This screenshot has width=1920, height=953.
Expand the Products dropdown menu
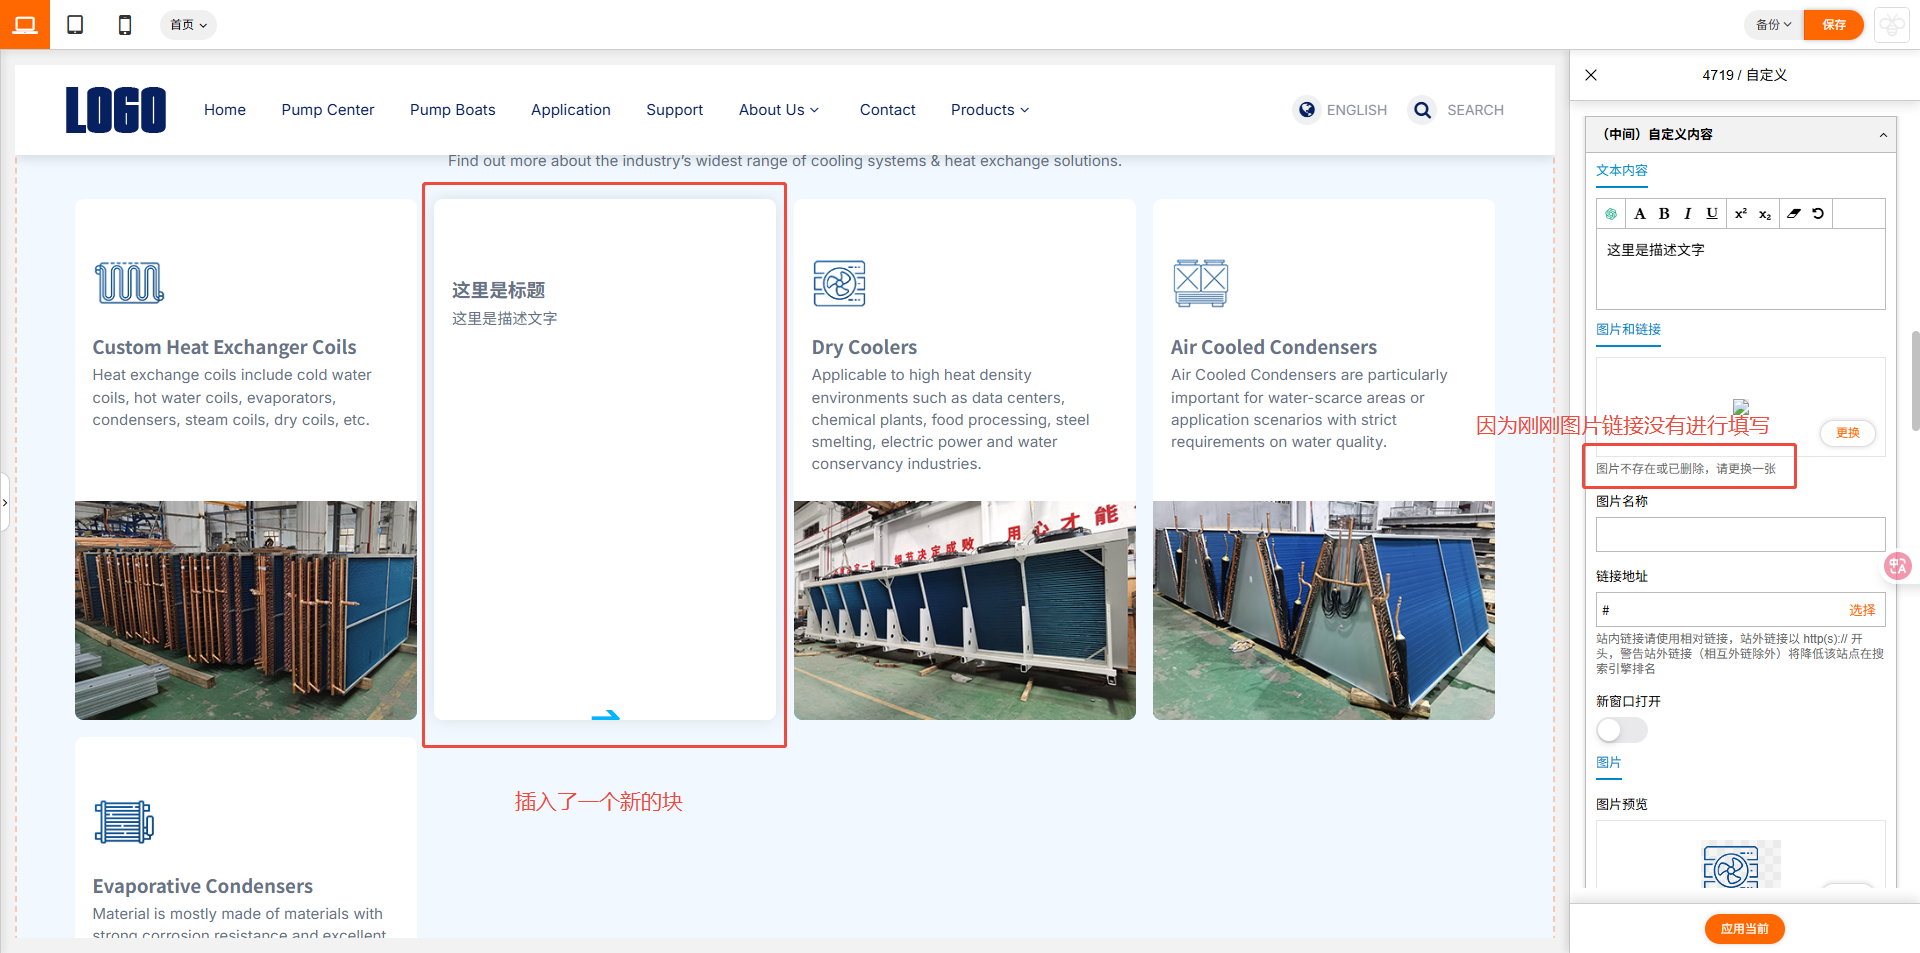990,110
